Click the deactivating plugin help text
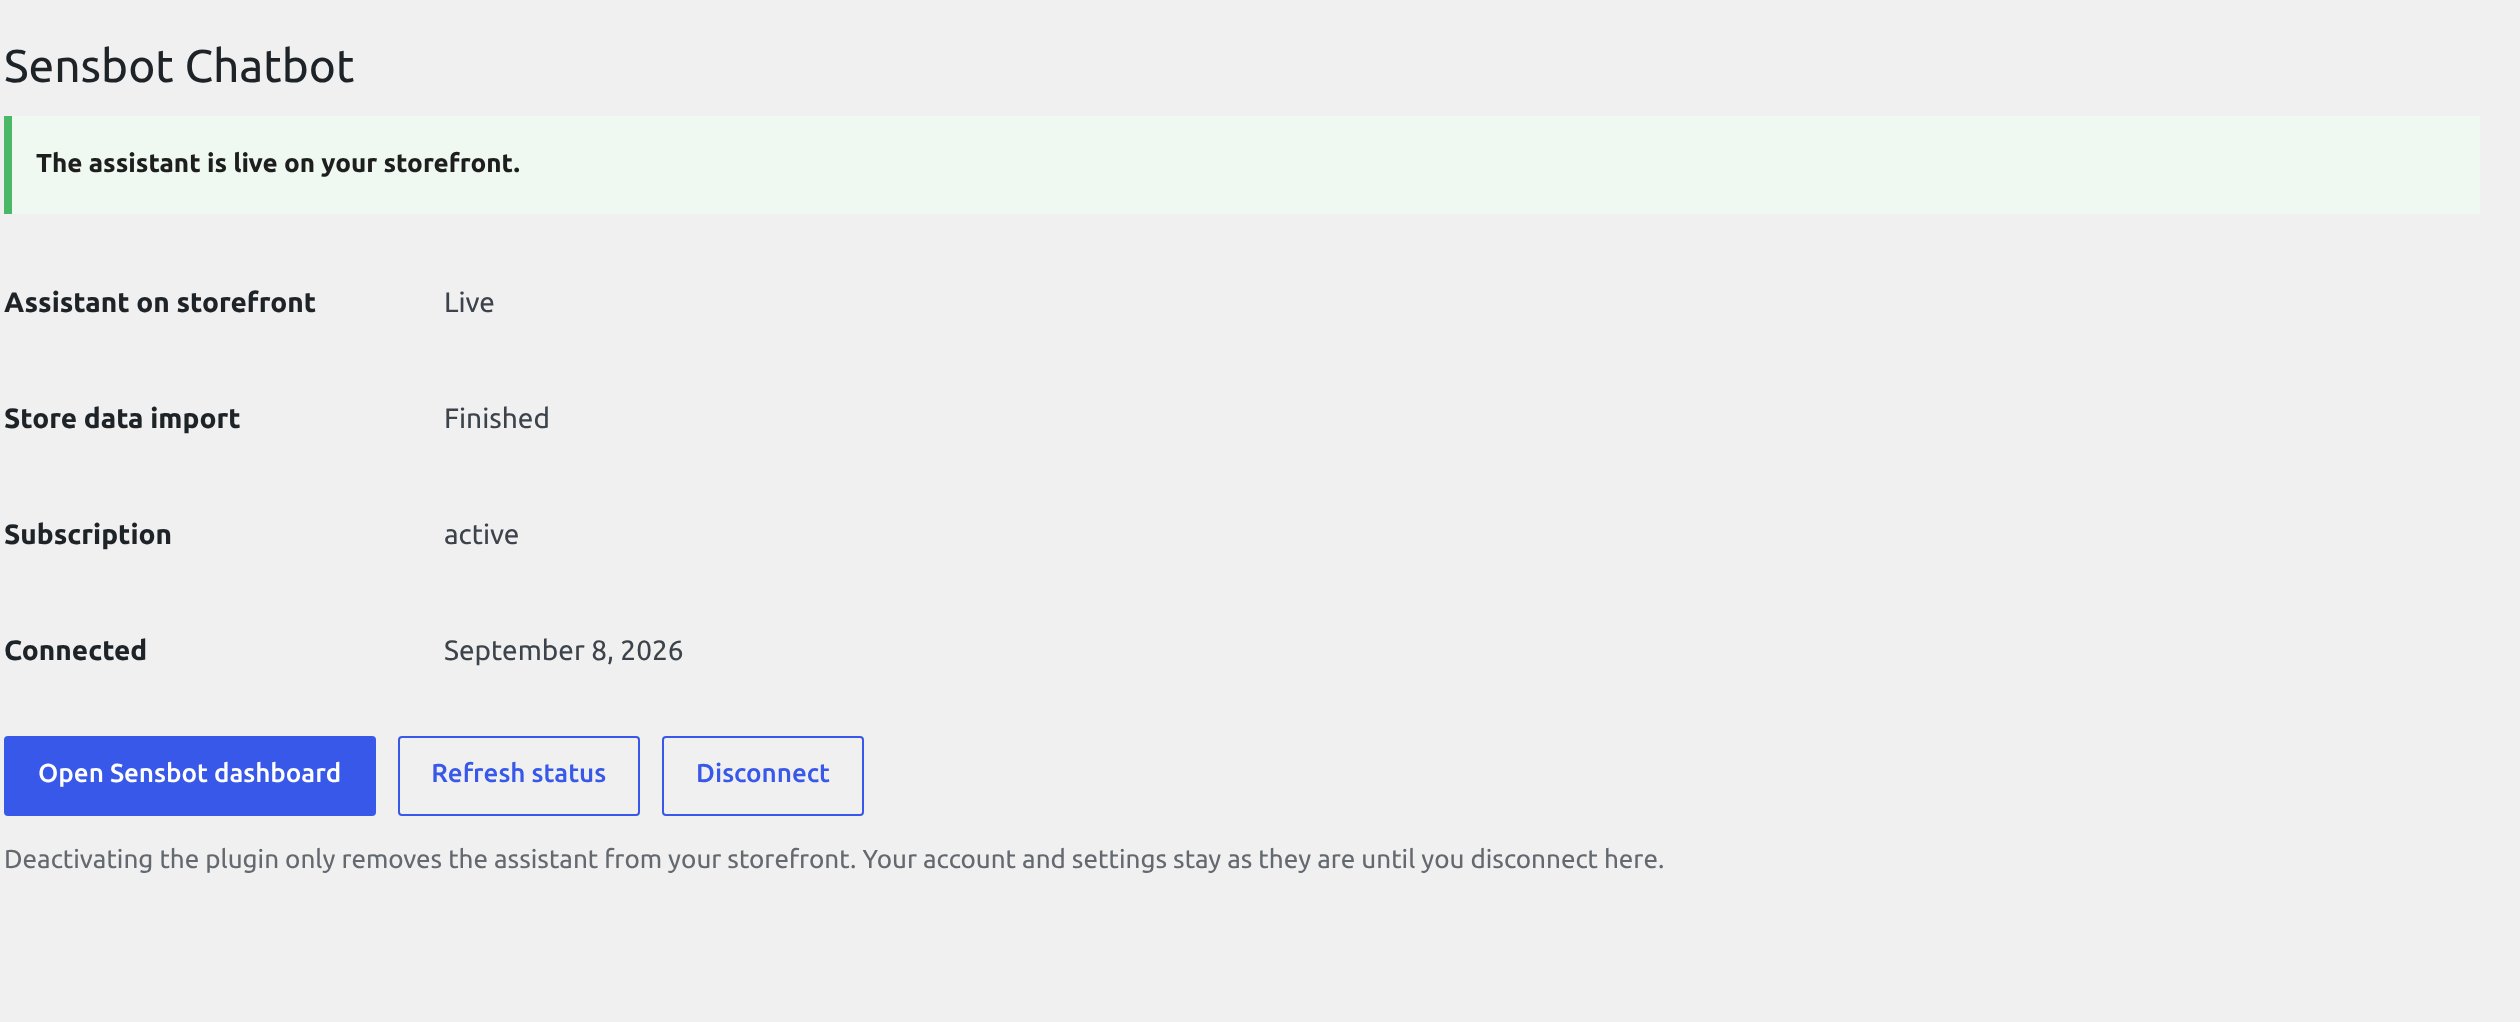The height and width of the screenshot is (1022, 2520). [834, 859]
